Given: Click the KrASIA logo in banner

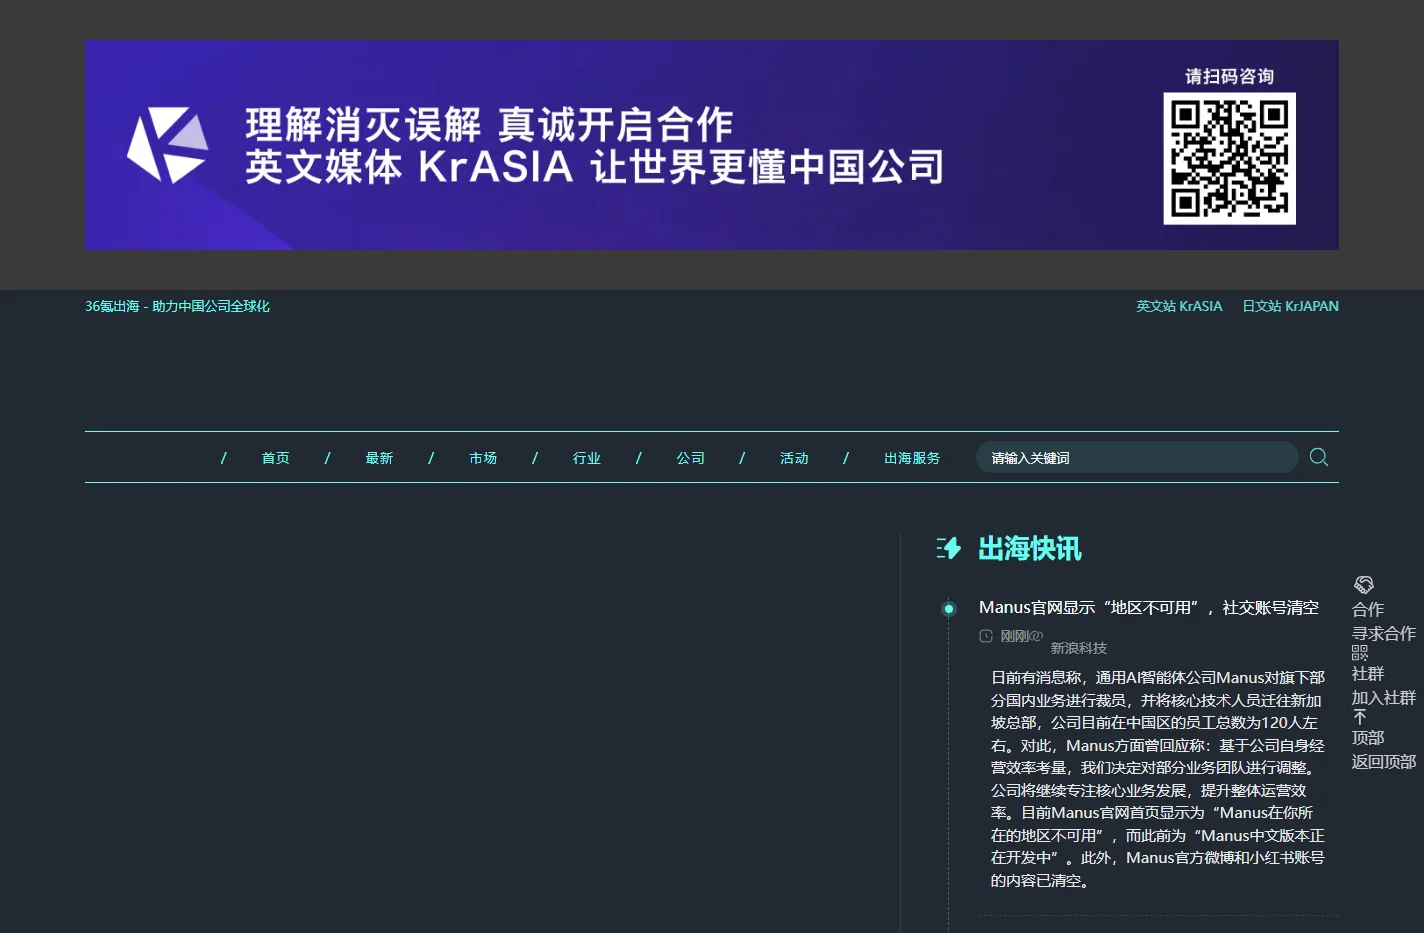Looking at the screenshot, I should coord(167,145).
